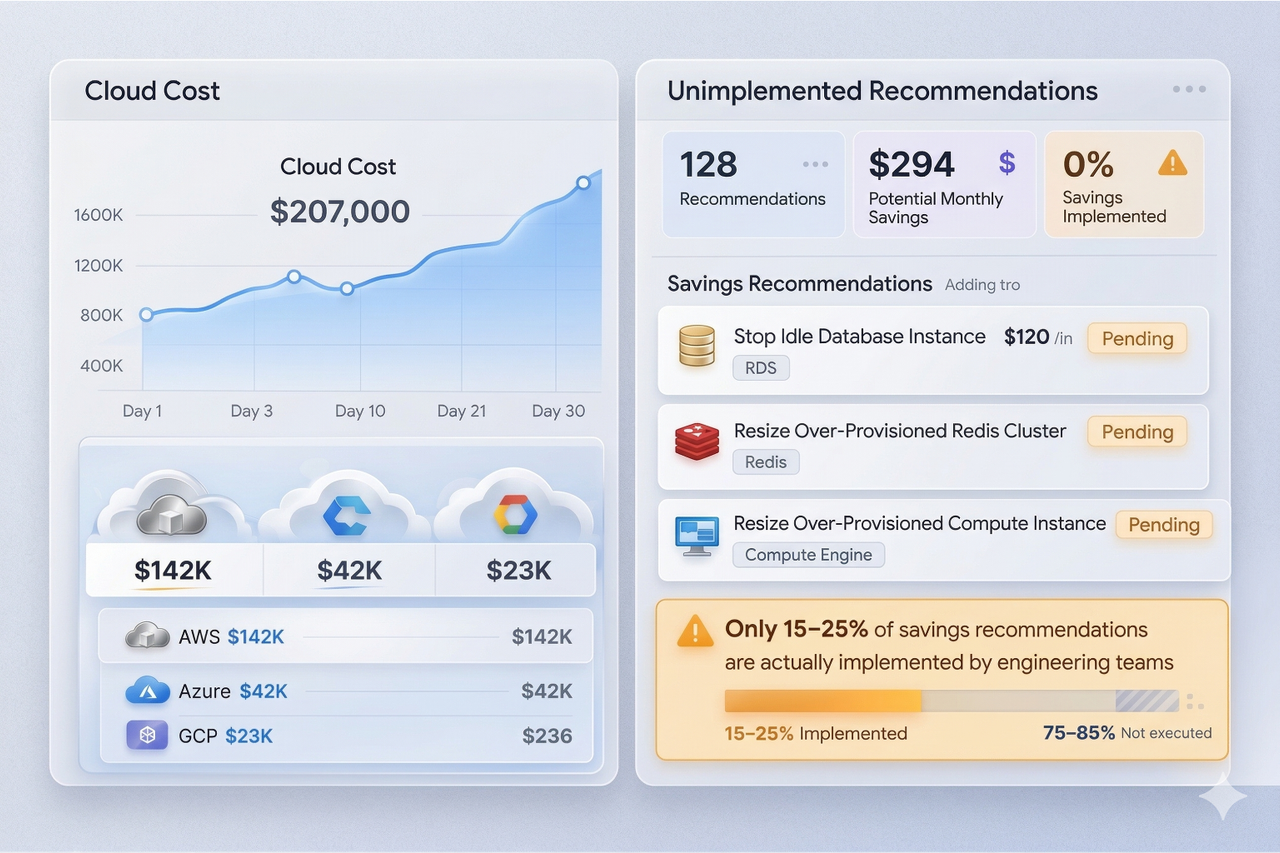Screen dimensions: 1280x853
Task: Select the Redis cluster icon
Action: pos(695,440)
